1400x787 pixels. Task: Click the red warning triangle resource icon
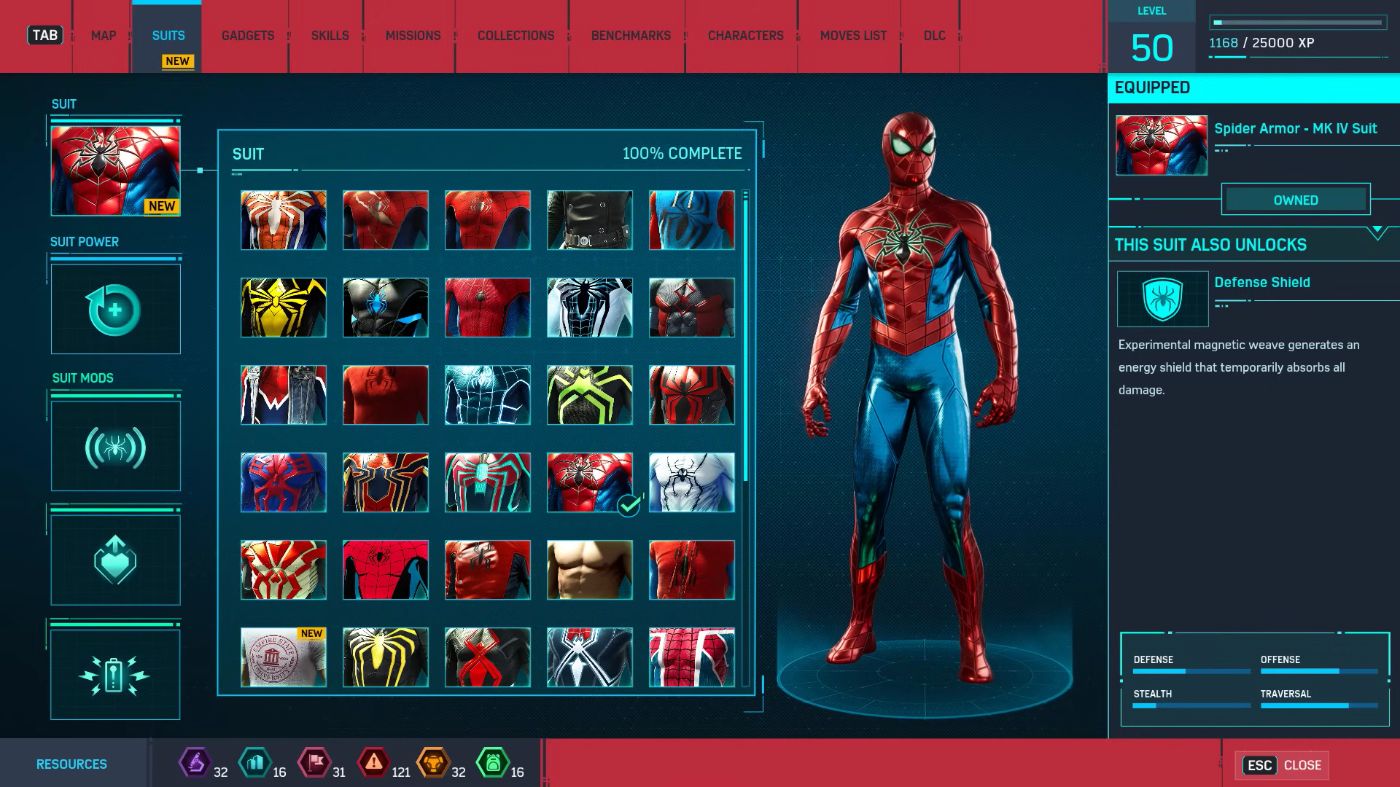click(373, 764)
